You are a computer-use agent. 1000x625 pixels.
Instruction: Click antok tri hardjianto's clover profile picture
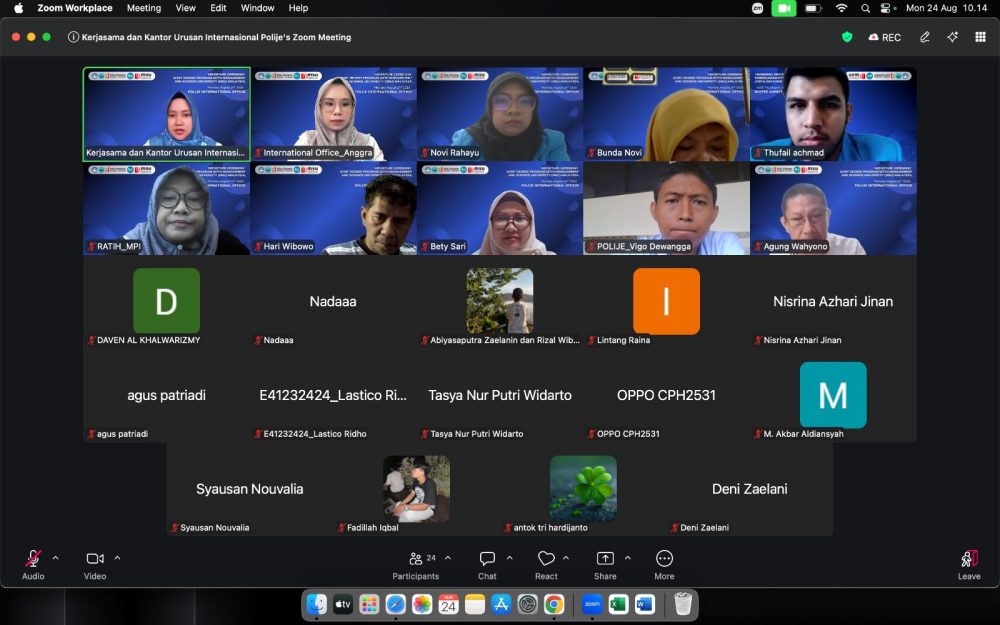[583, 489]
